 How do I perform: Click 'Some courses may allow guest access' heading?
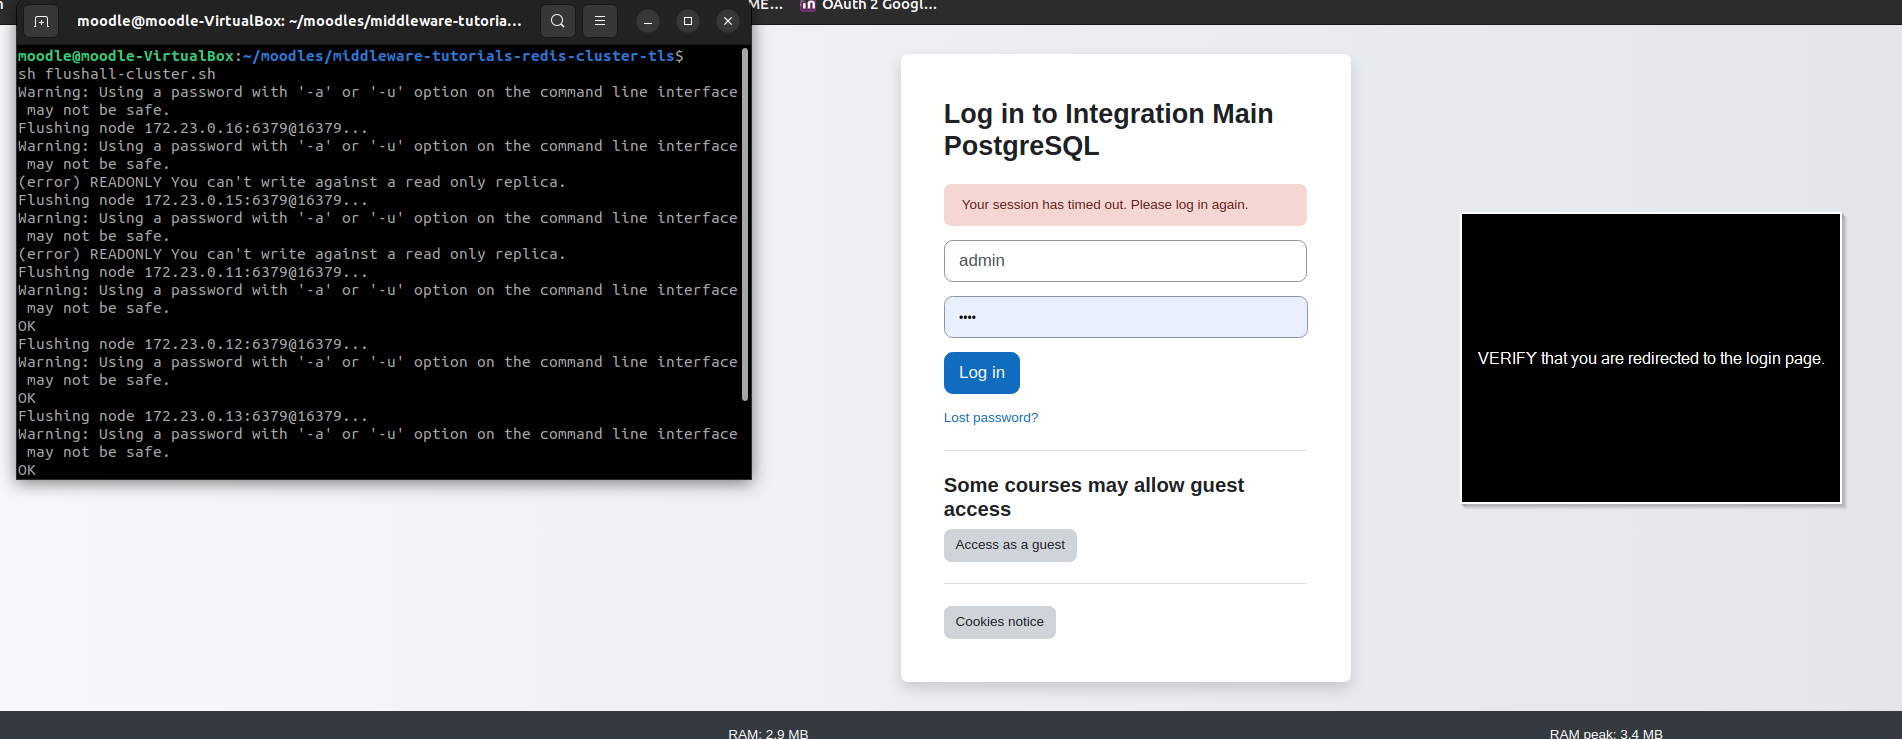1094,497
